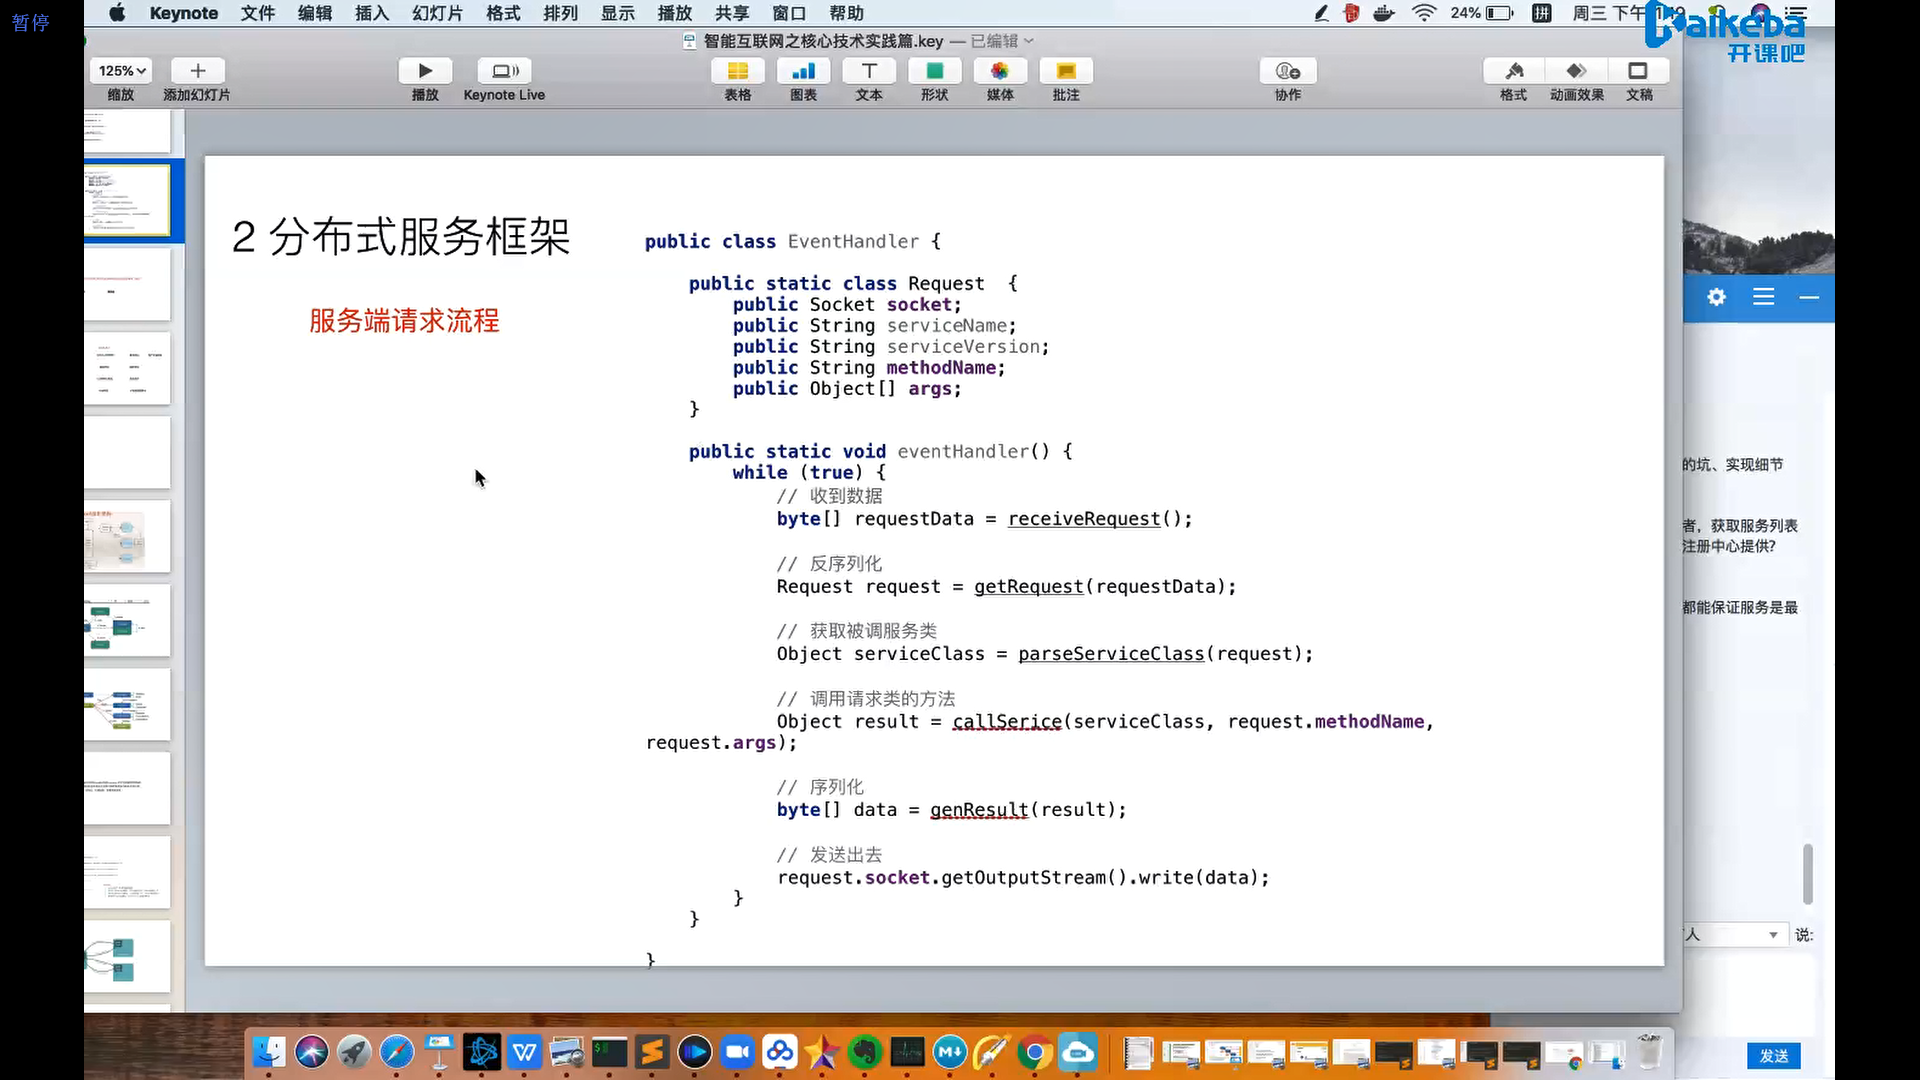Toggle the 动画效果 animate inspector
1920x1080 pixels.
click(x=1576, y=71)
